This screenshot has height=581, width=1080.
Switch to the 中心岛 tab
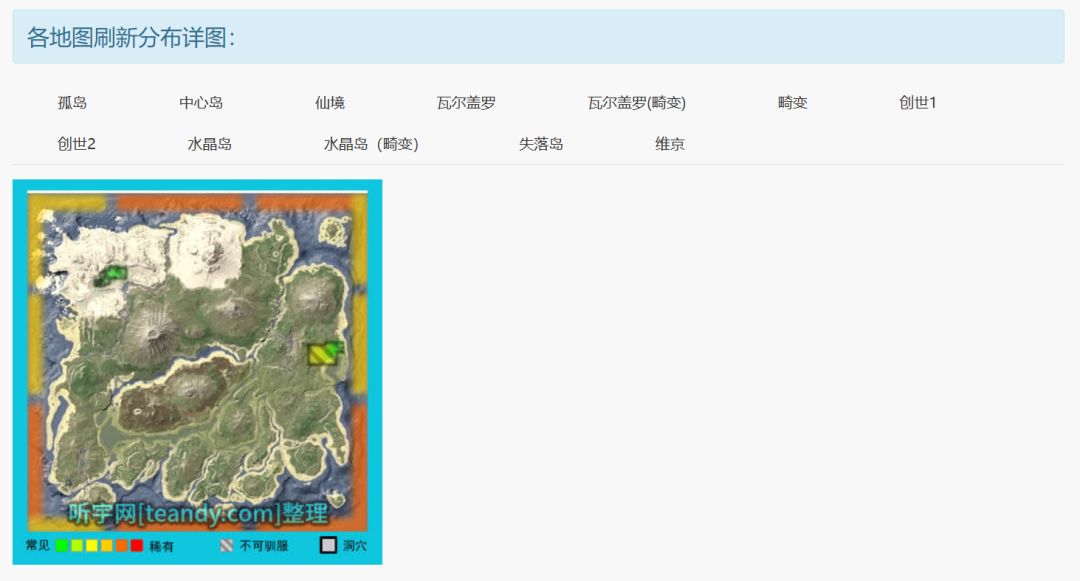pos(201,103)
